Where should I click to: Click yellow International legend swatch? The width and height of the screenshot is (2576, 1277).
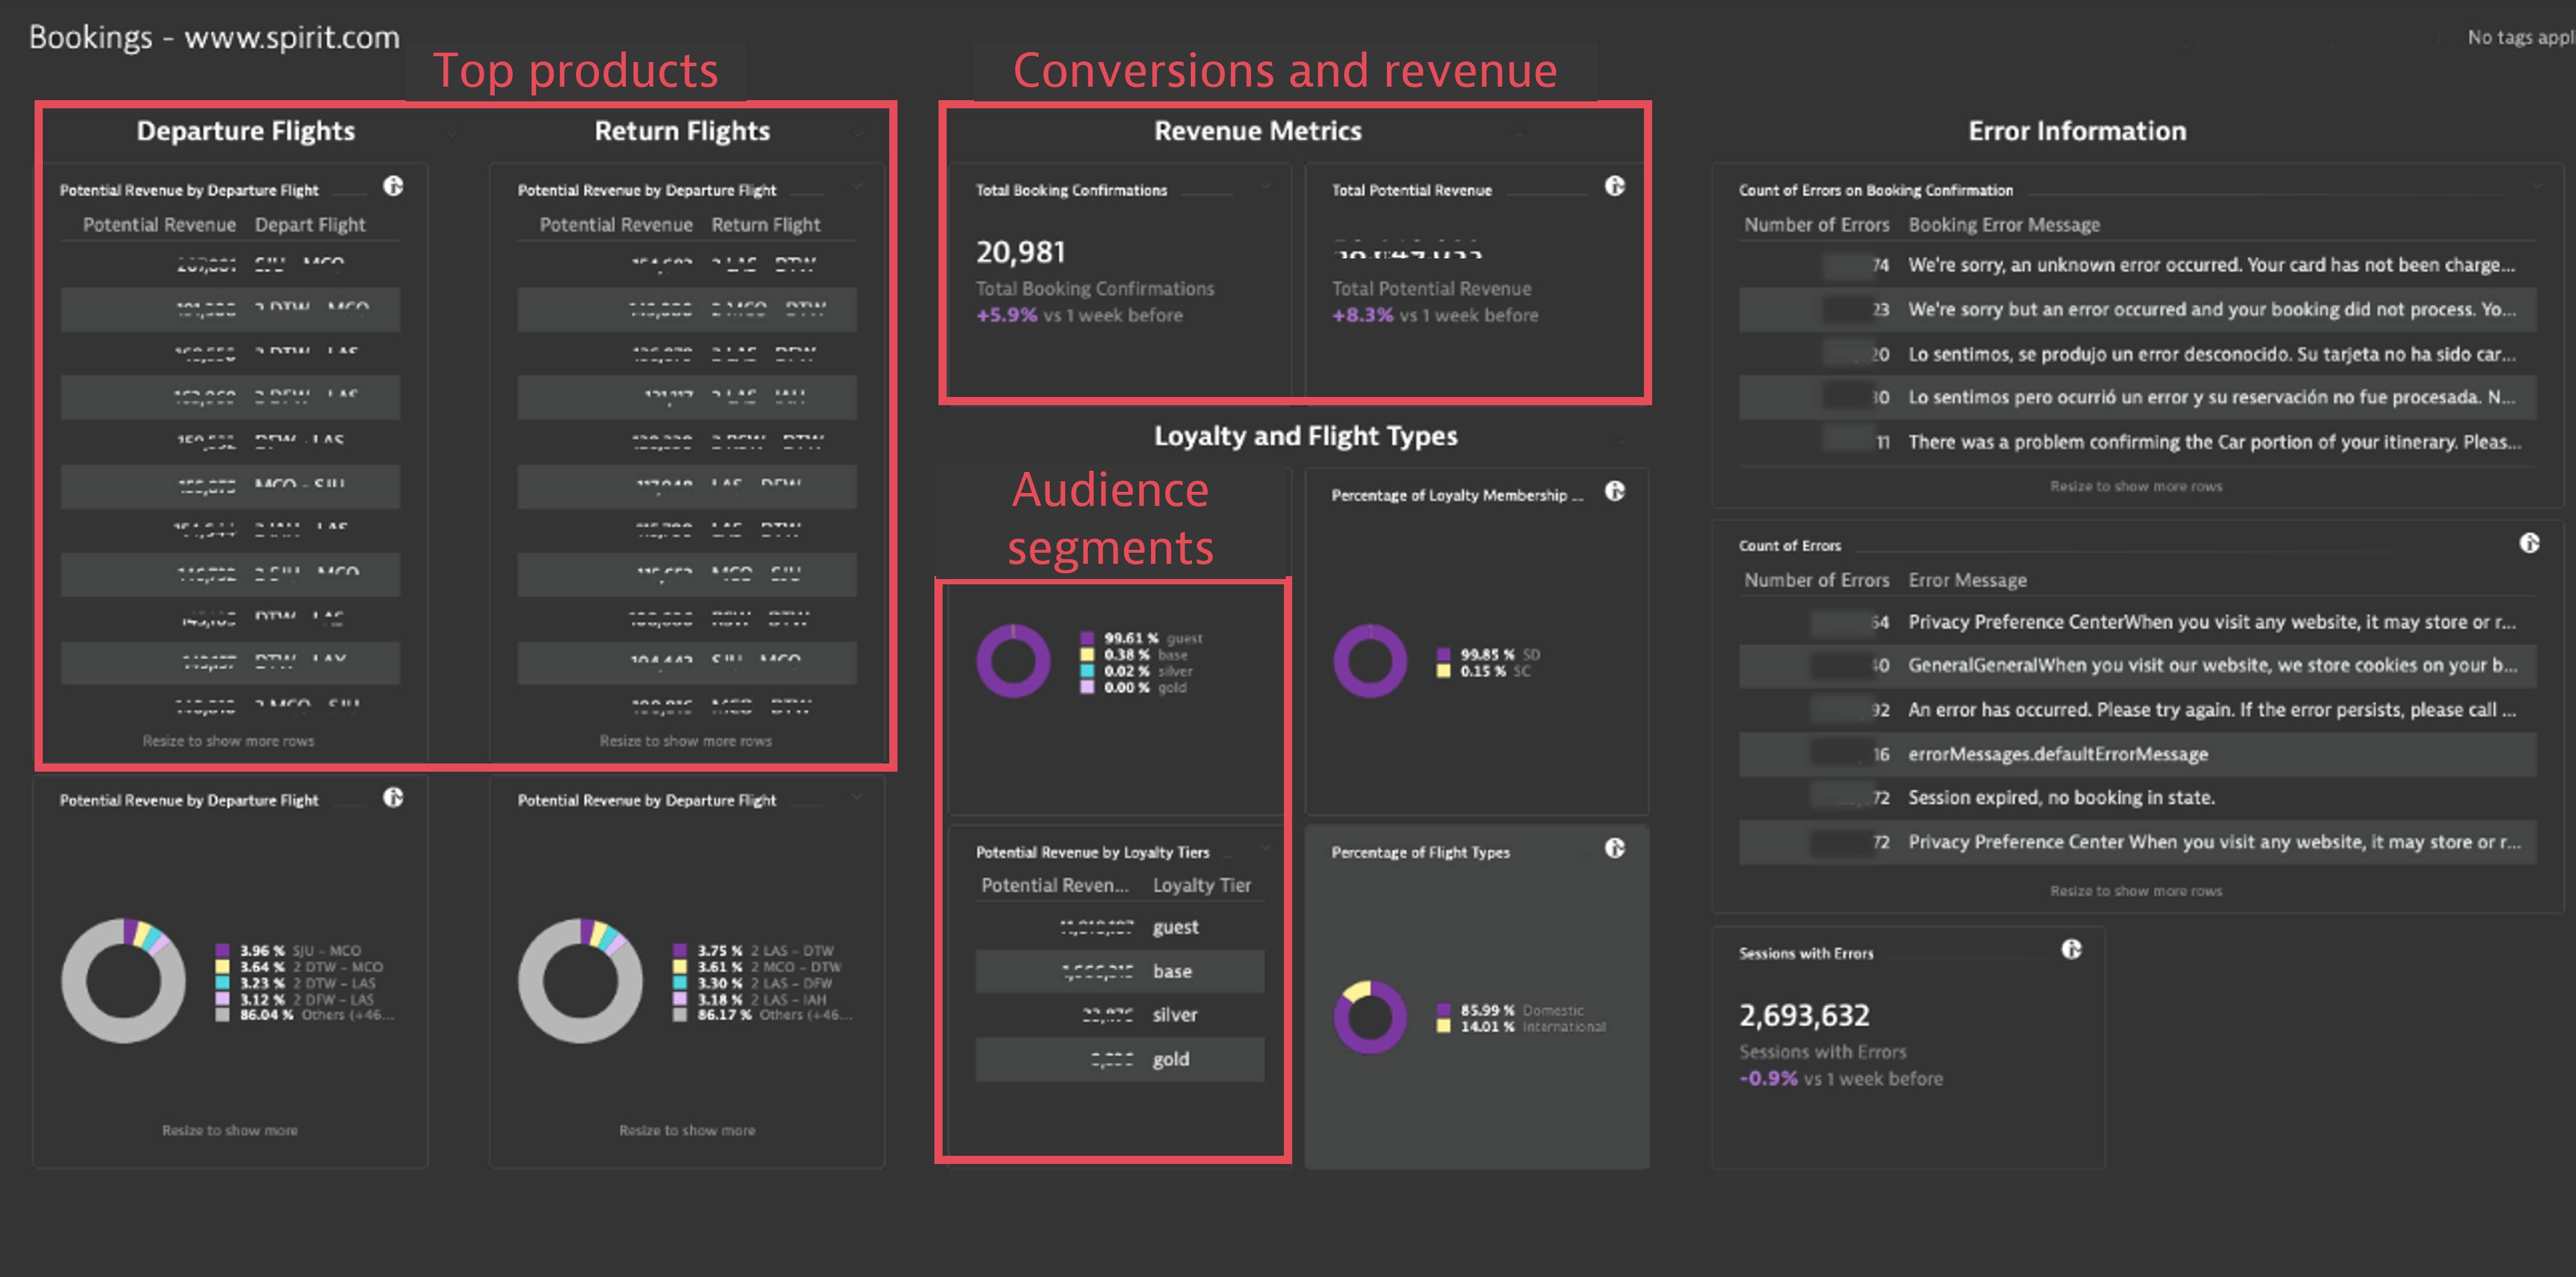(x=1443, y=1027)
